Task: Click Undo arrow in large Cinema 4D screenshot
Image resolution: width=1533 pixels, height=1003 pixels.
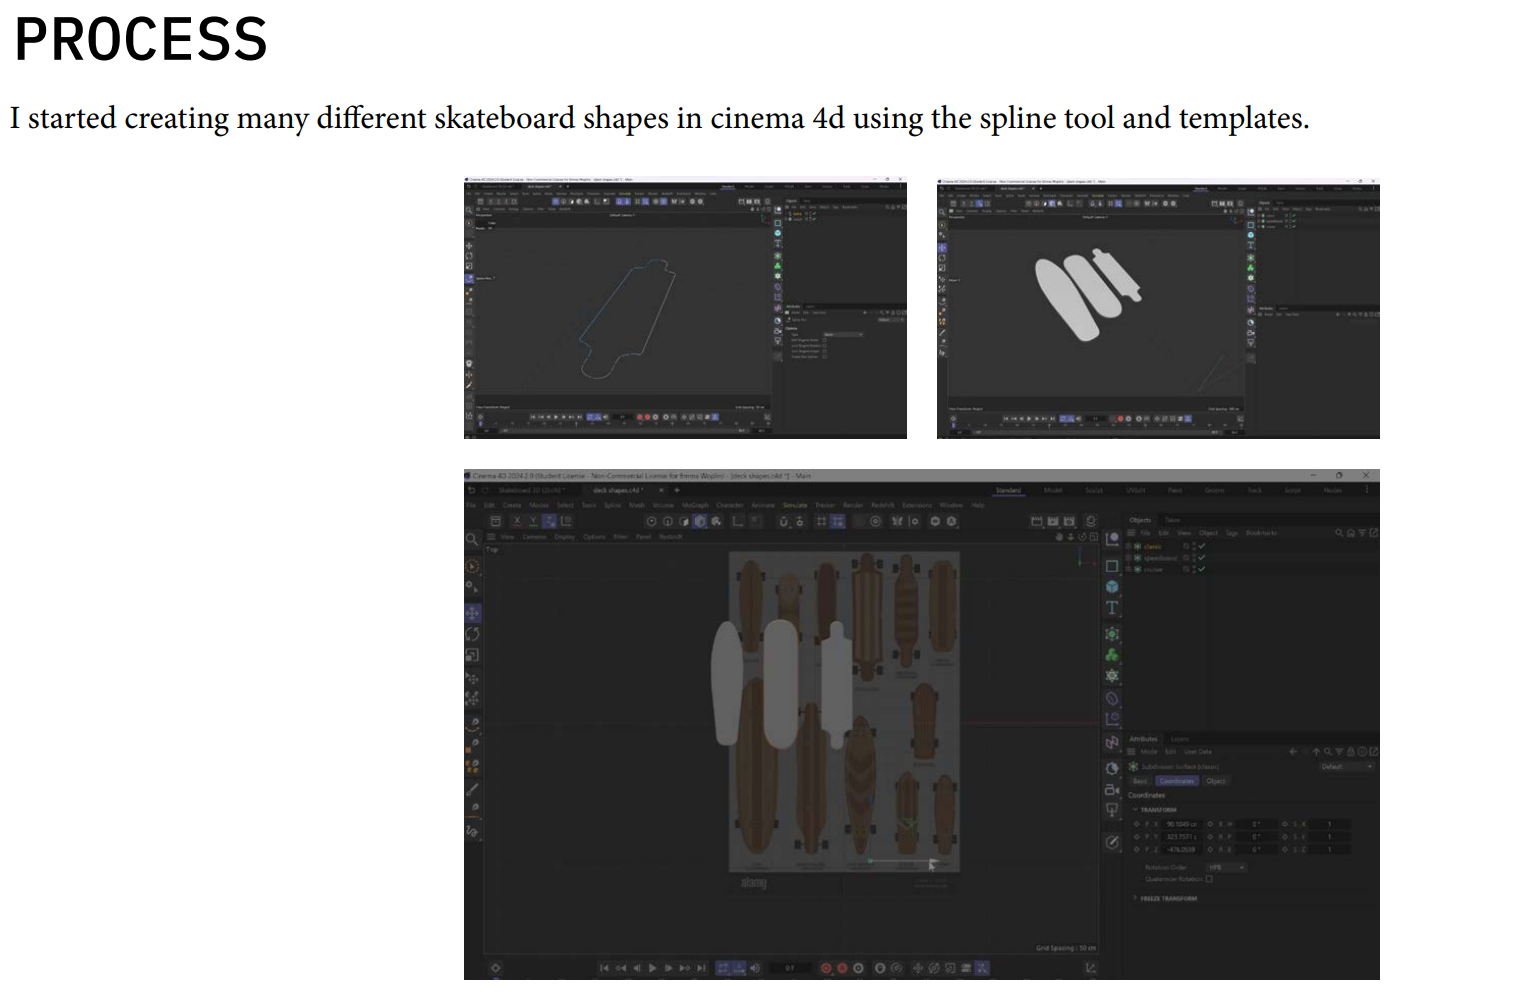Action: coord(471,490)
